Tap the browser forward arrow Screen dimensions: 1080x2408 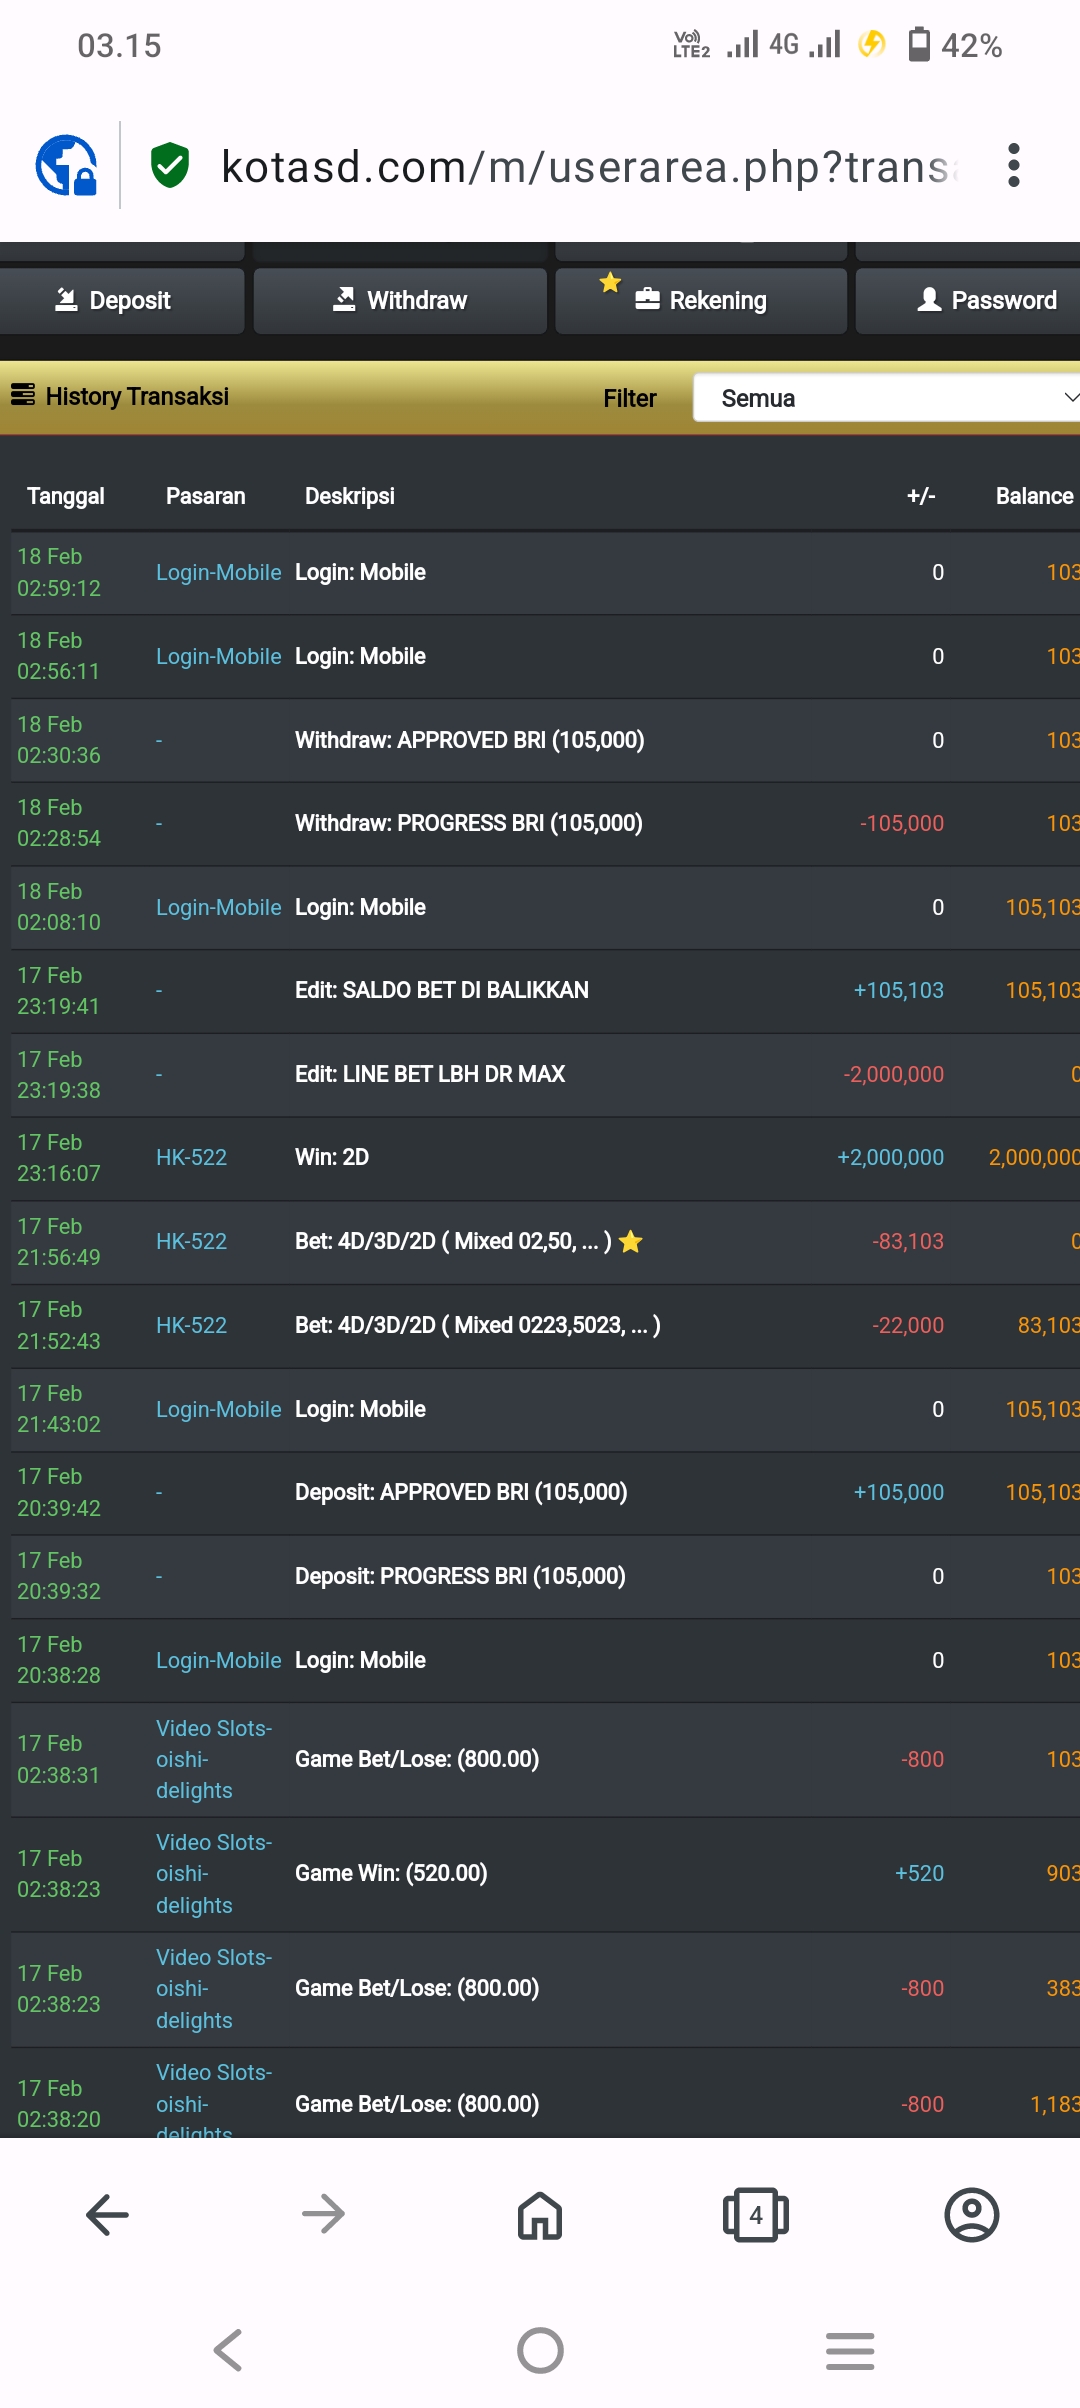click(323, 2214)
